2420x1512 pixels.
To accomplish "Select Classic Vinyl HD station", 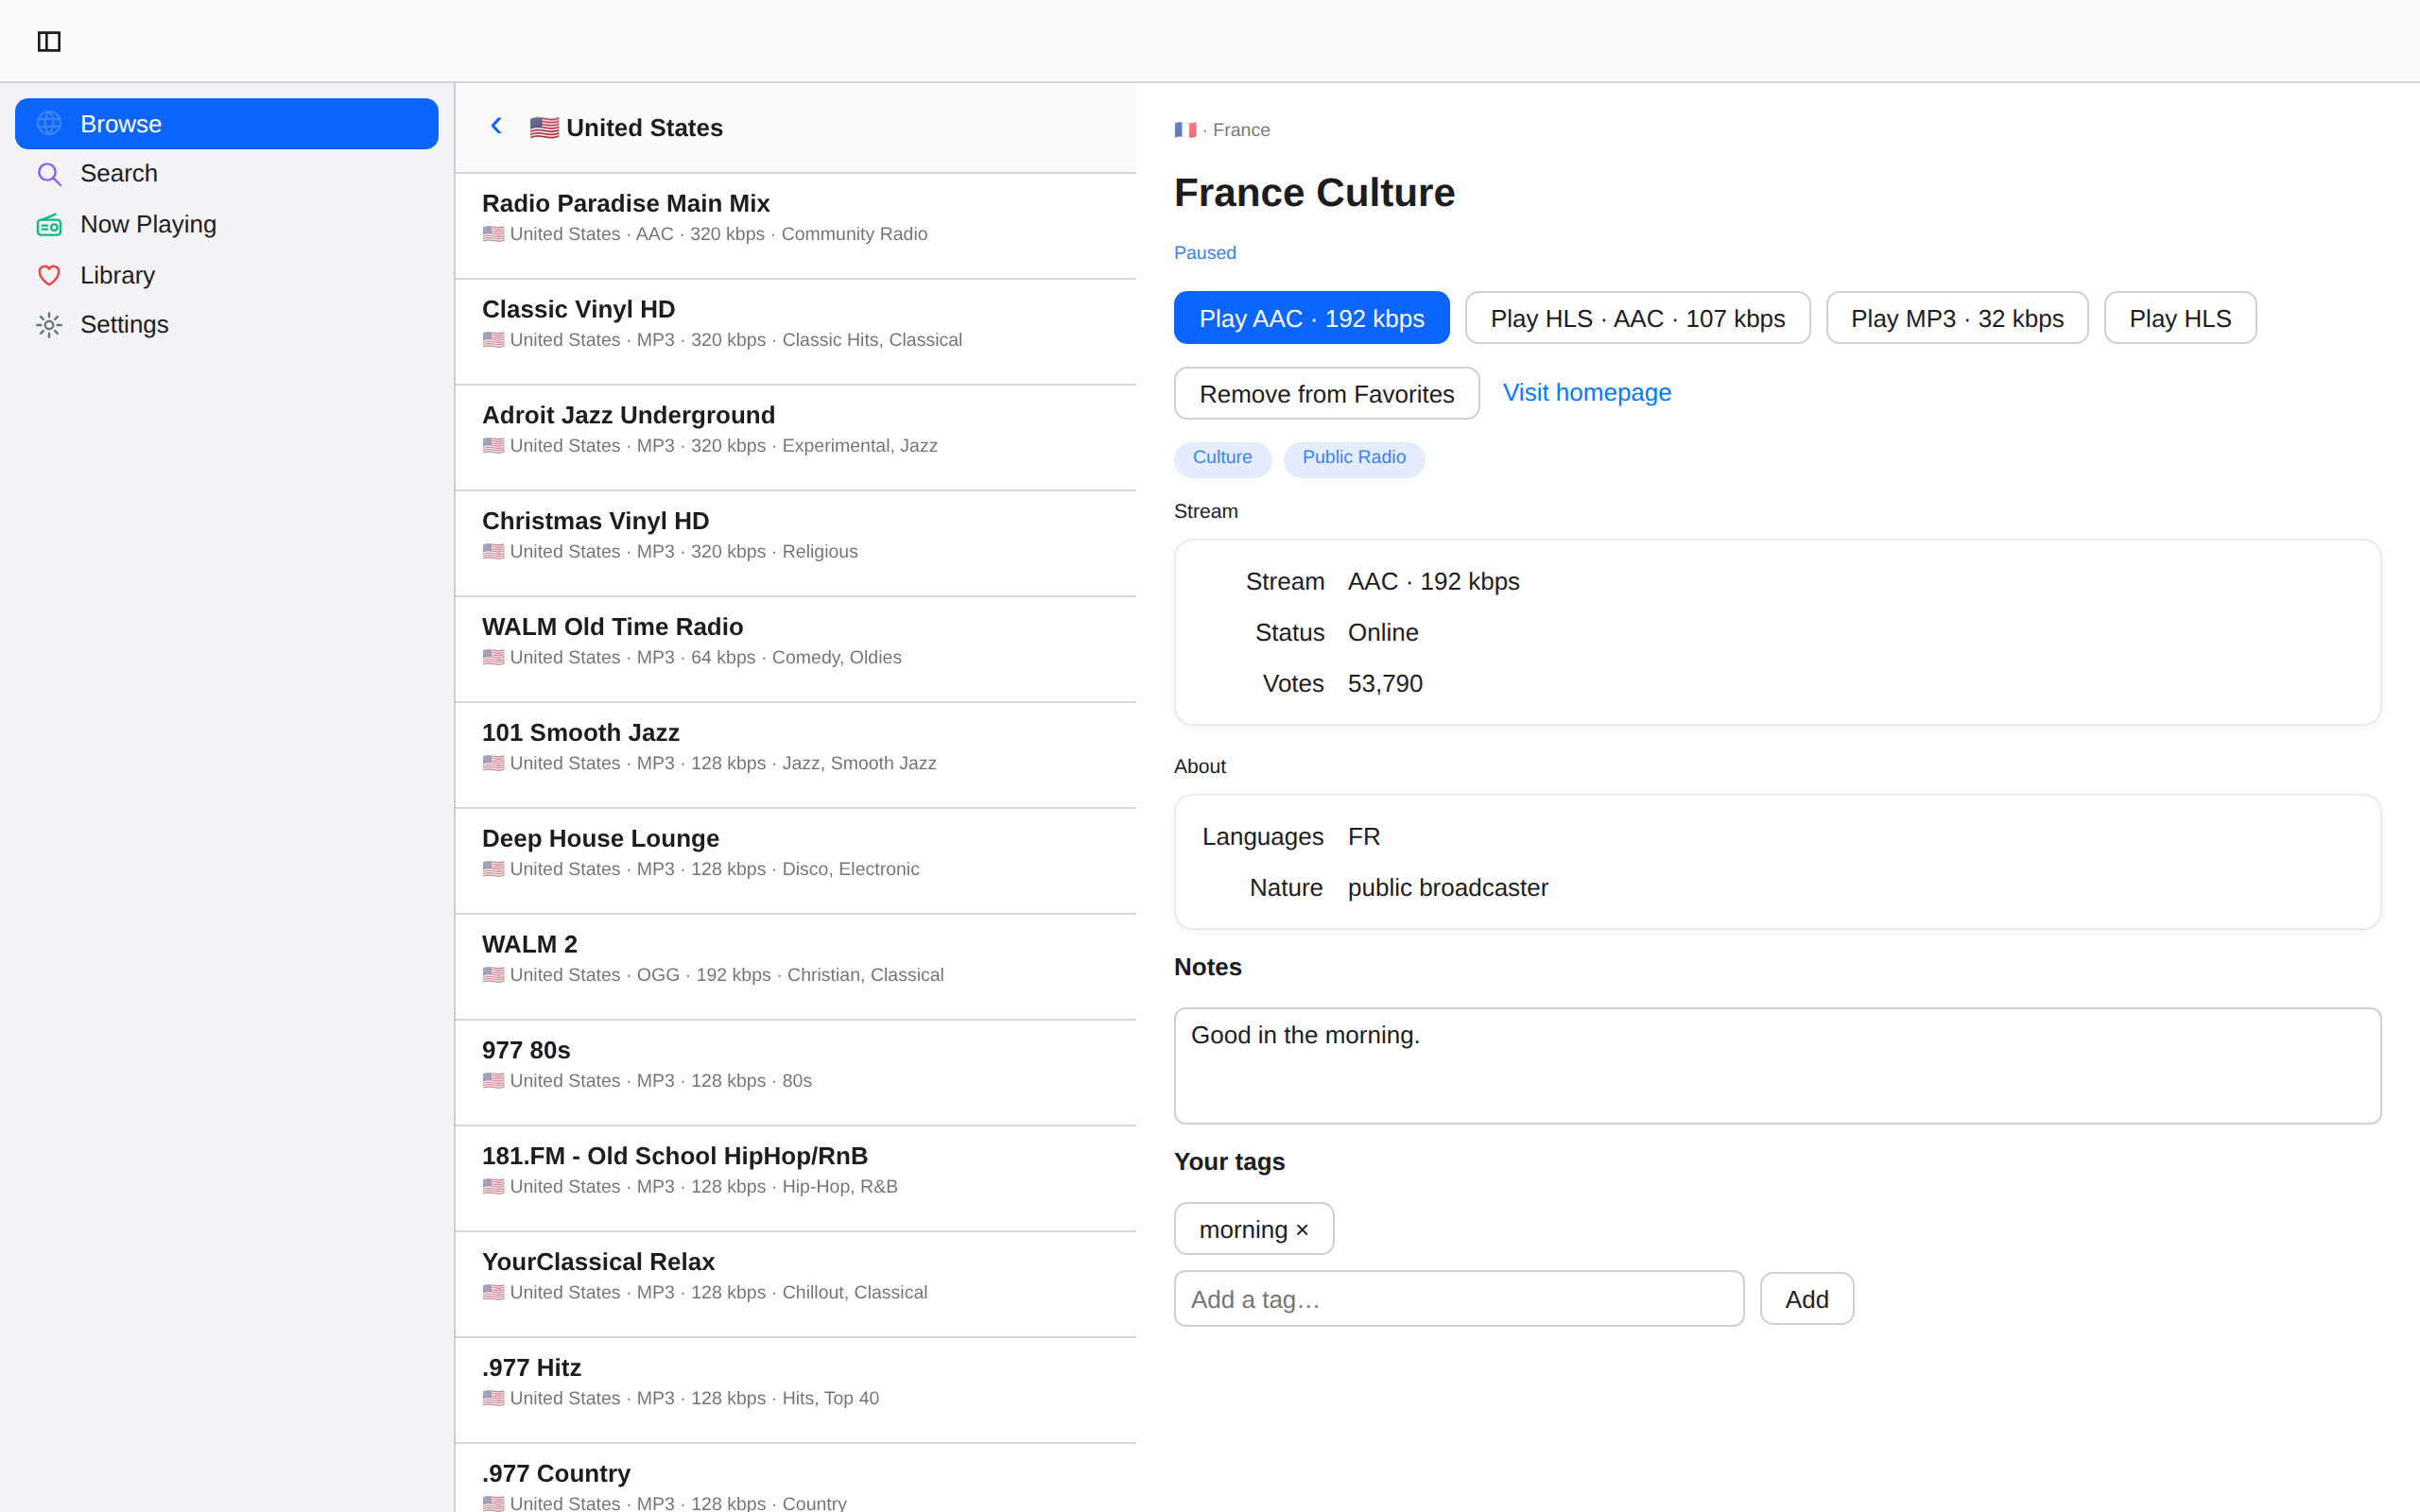I will (796, 332).
